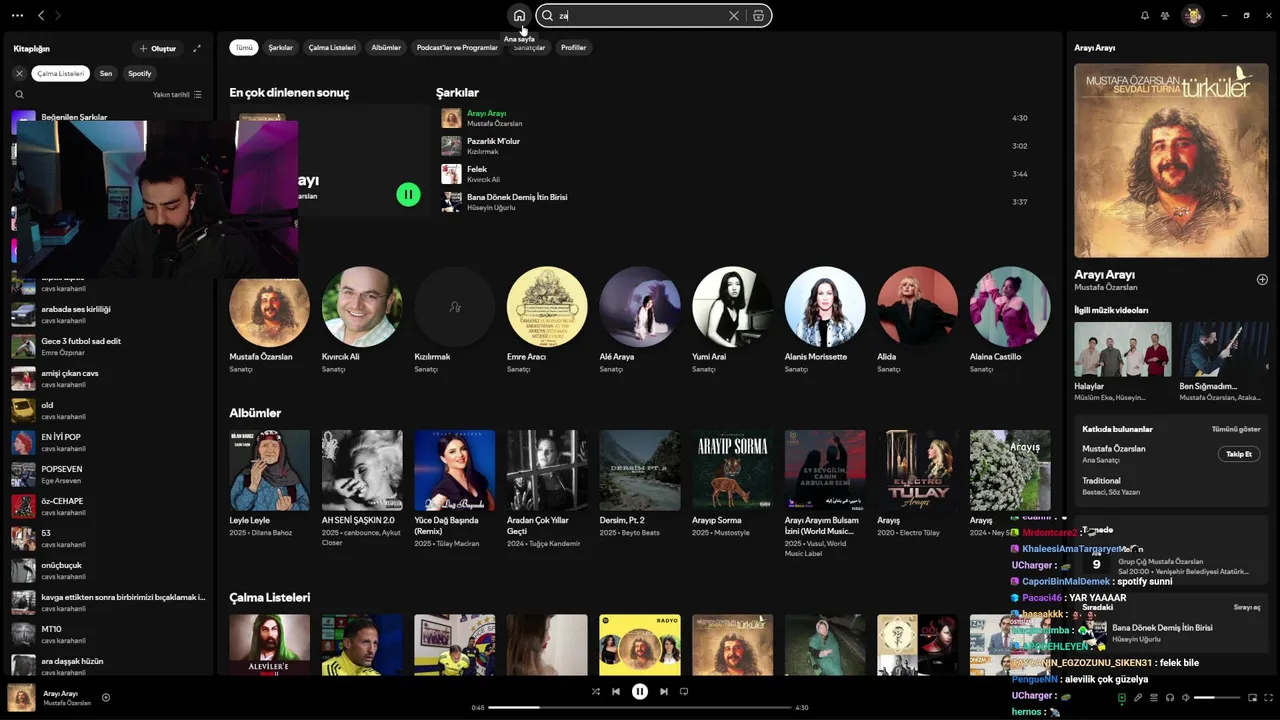Image resolution: width=1280 pixels, height=720 pixels.
Task: Select the Çalma Listeleri results tab
Action: click(x=332, y=47)
